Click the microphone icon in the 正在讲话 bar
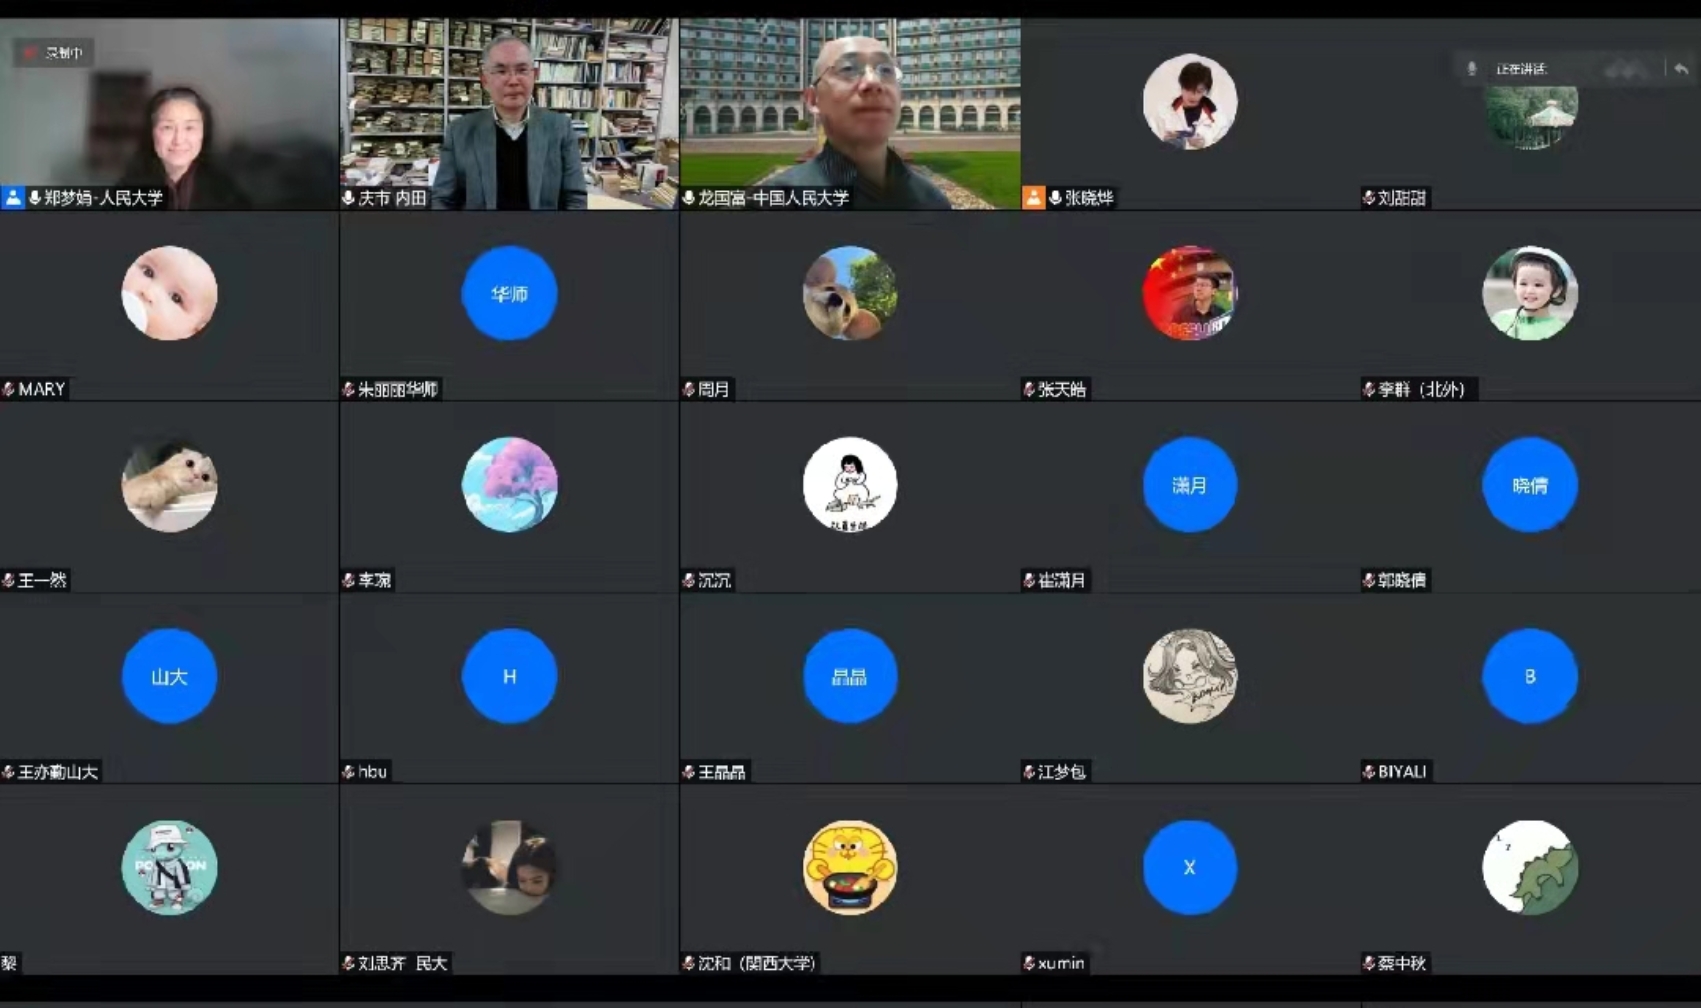This screenshot has width=1706, height=1008. coord(1471,69)
